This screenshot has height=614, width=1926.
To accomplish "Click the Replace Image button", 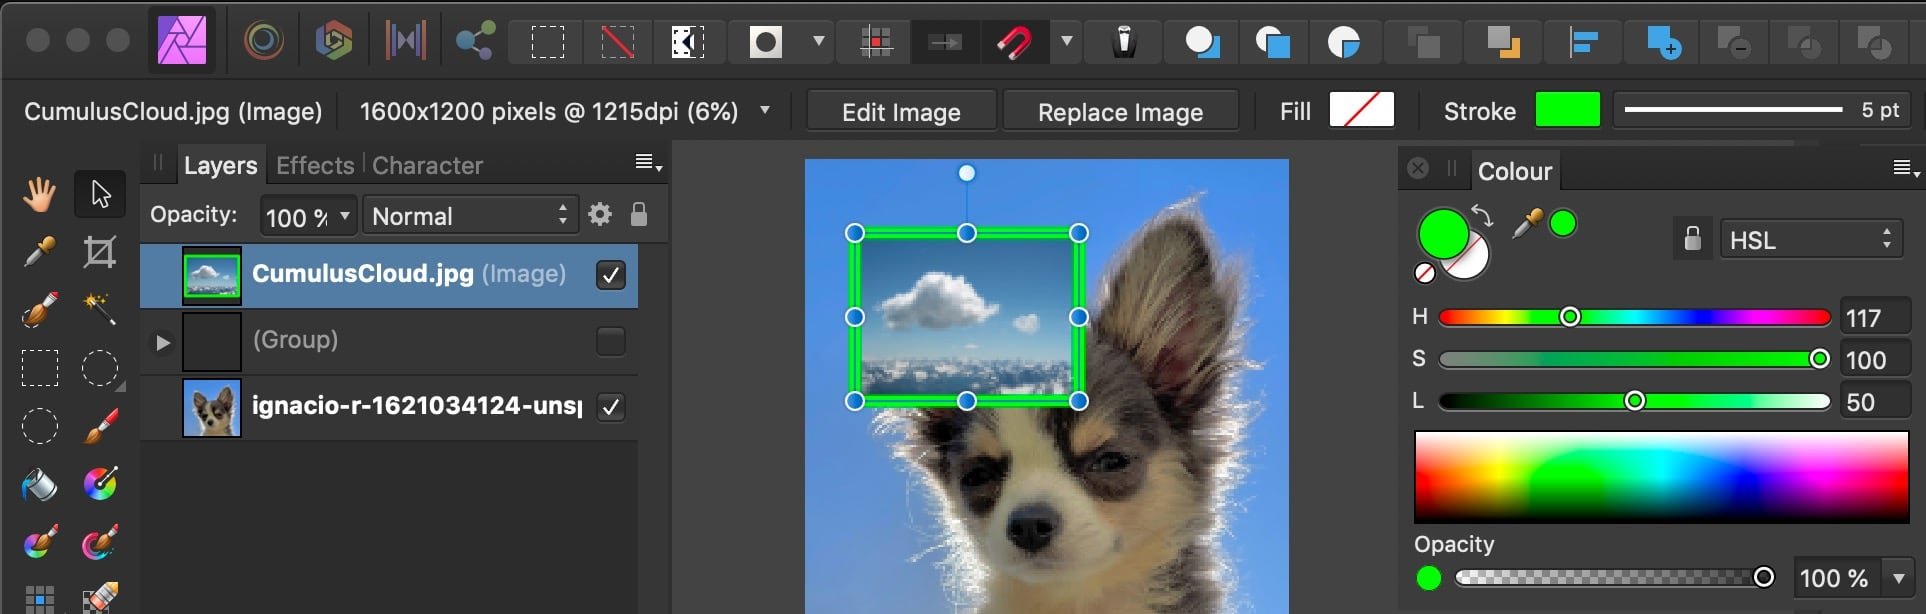I will (x=1120, y=111).
